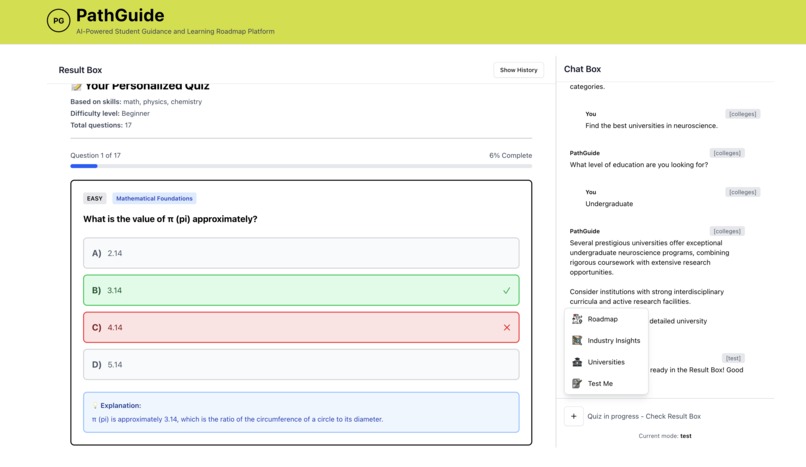Click the pi explanation sentence
Viewport: 806px width, 467px height.
point(237,419)
